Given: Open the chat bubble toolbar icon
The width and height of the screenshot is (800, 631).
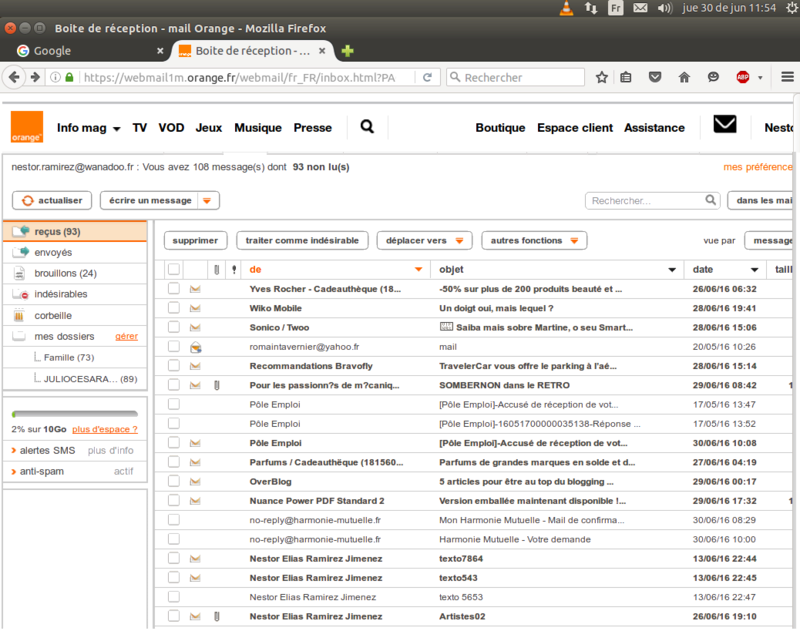Looking at the screenshot, I should 713,78.
